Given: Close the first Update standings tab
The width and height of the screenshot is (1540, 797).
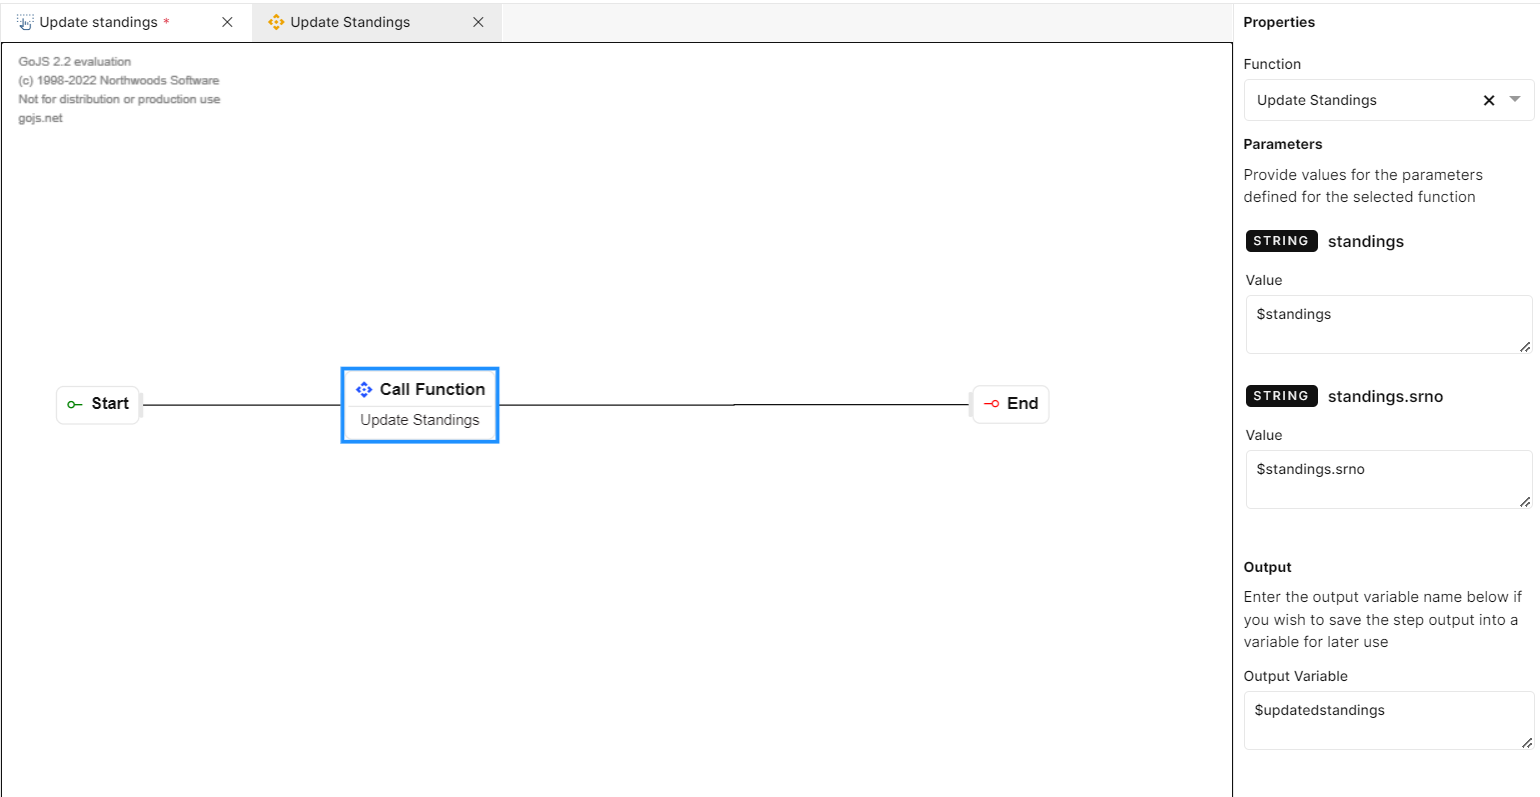Looking at the screenshot, I should pyautogui.click(x=227, y=22).
